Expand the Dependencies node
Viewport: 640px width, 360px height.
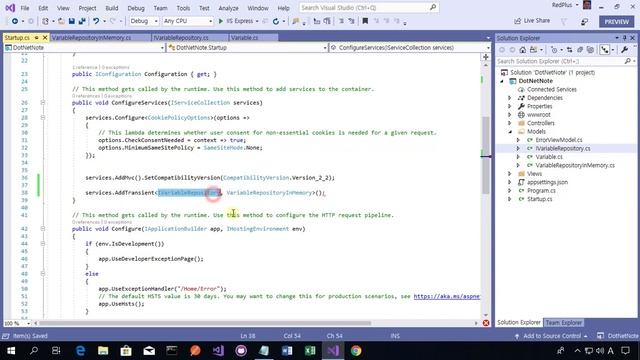[510, 98]
